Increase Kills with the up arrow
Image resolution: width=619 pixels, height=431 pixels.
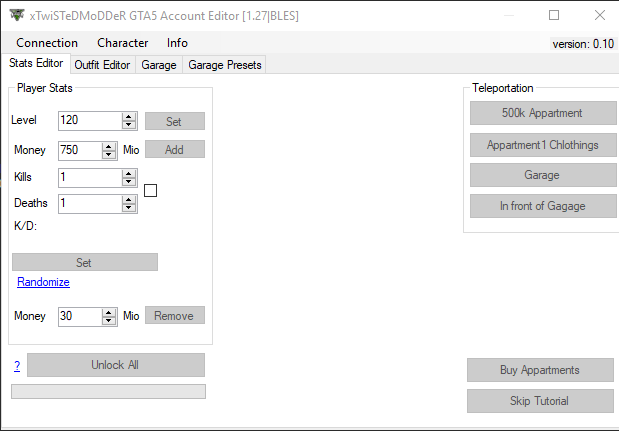[129, 174]
